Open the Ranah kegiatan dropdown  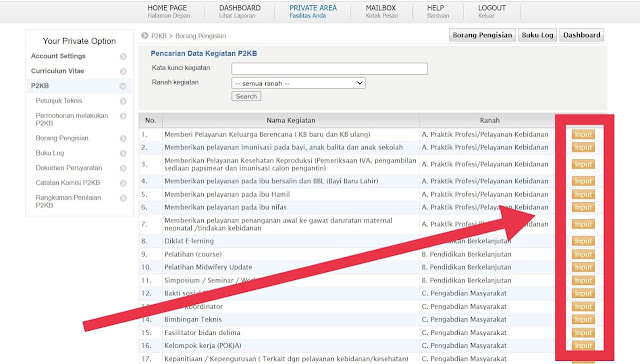(298, 83)
